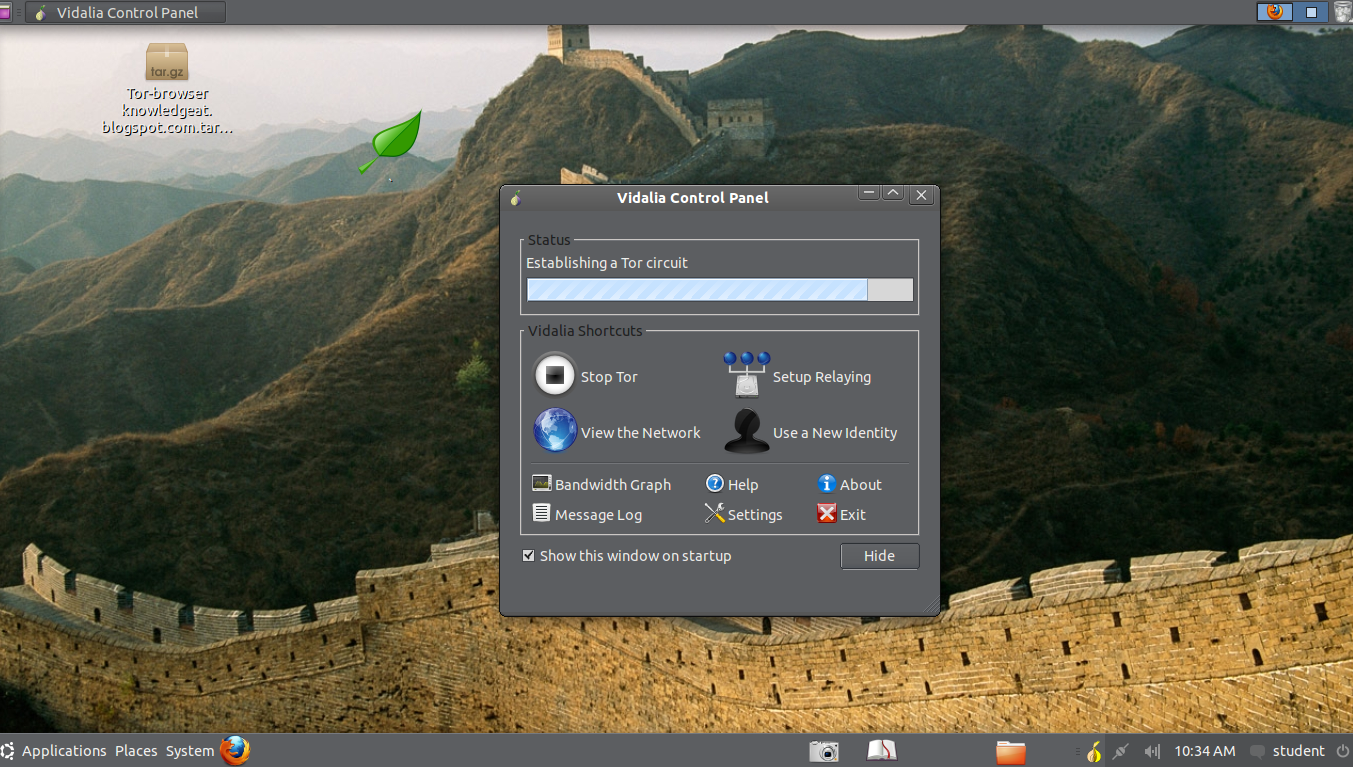Open the About dialog

click(850, 484)
